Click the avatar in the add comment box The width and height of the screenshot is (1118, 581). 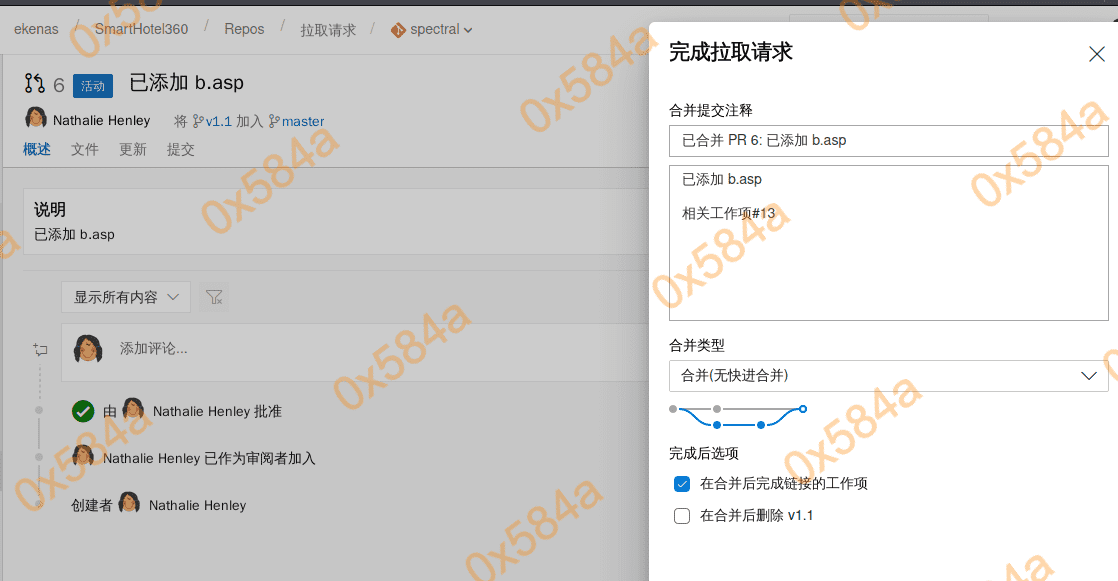[88, 349]
